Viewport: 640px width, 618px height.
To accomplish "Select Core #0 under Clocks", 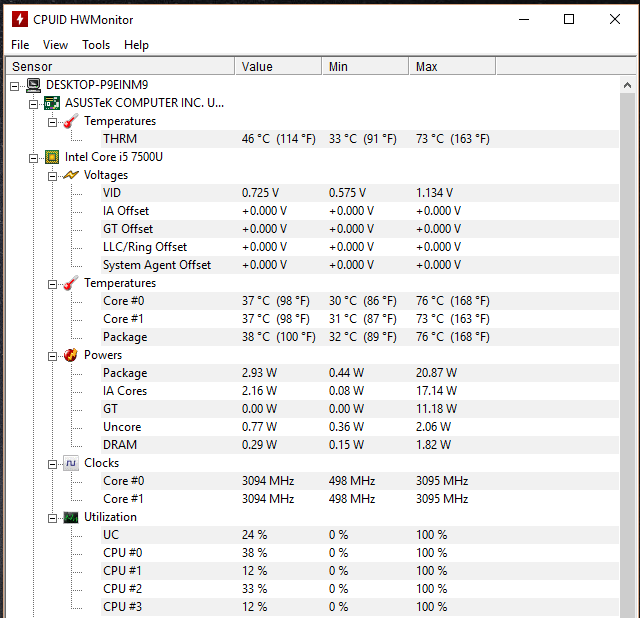I will [x=360, y=481].
